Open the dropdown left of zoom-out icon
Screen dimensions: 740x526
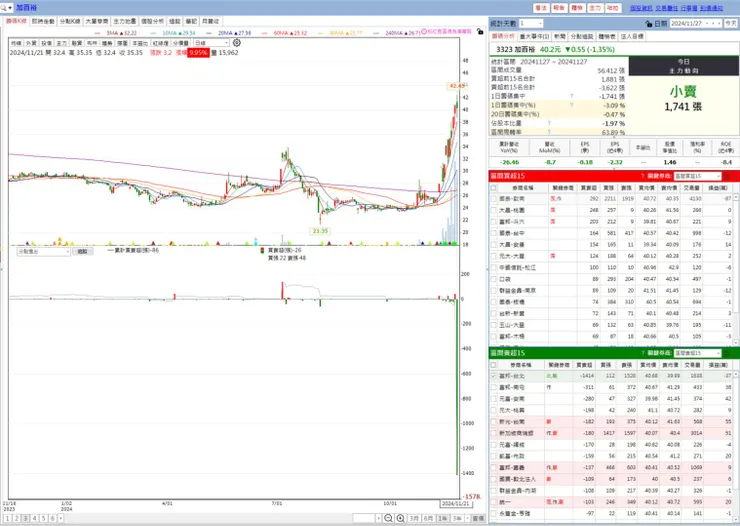click(x=378, y=518)
